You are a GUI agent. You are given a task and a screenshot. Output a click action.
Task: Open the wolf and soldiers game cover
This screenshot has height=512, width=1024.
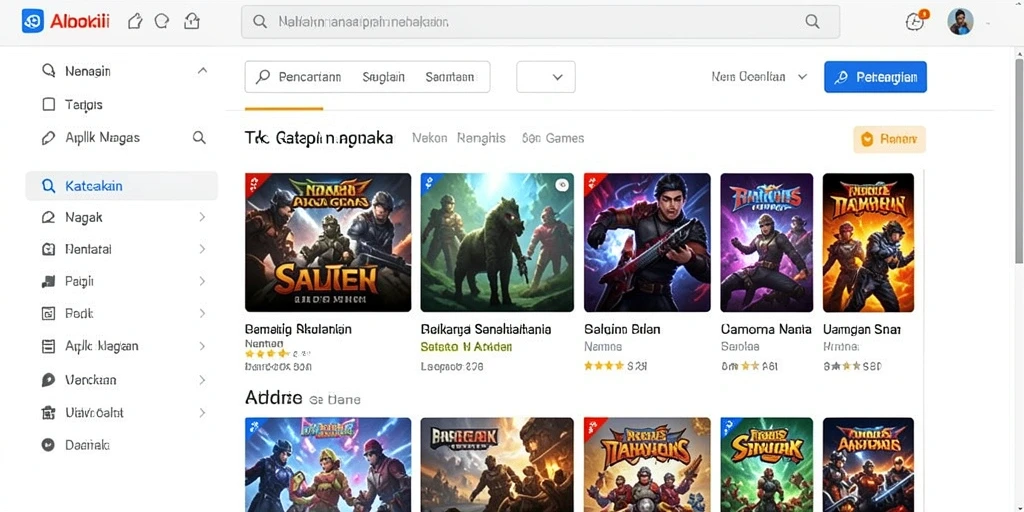point(497,242)
